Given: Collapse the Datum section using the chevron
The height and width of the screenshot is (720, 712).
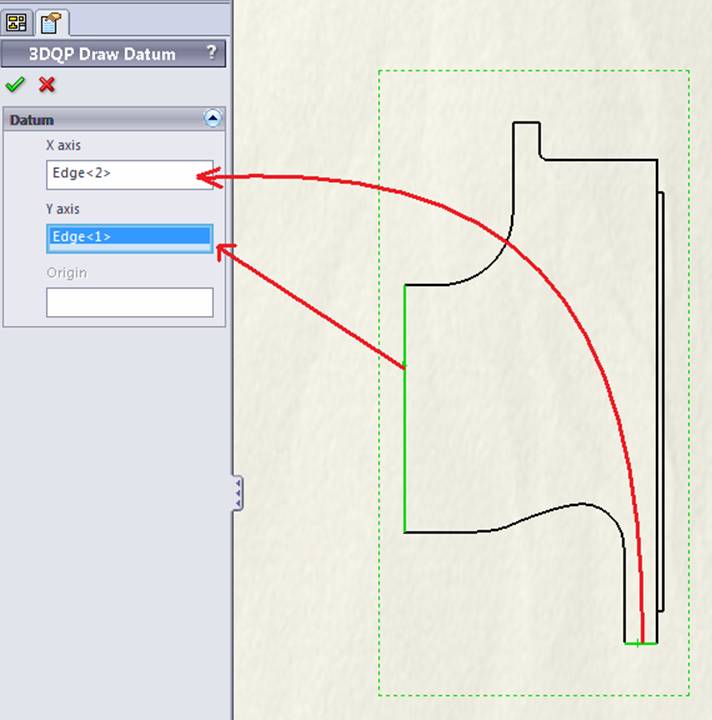Looking at the screenshot, I should click(x=212, y=119).
